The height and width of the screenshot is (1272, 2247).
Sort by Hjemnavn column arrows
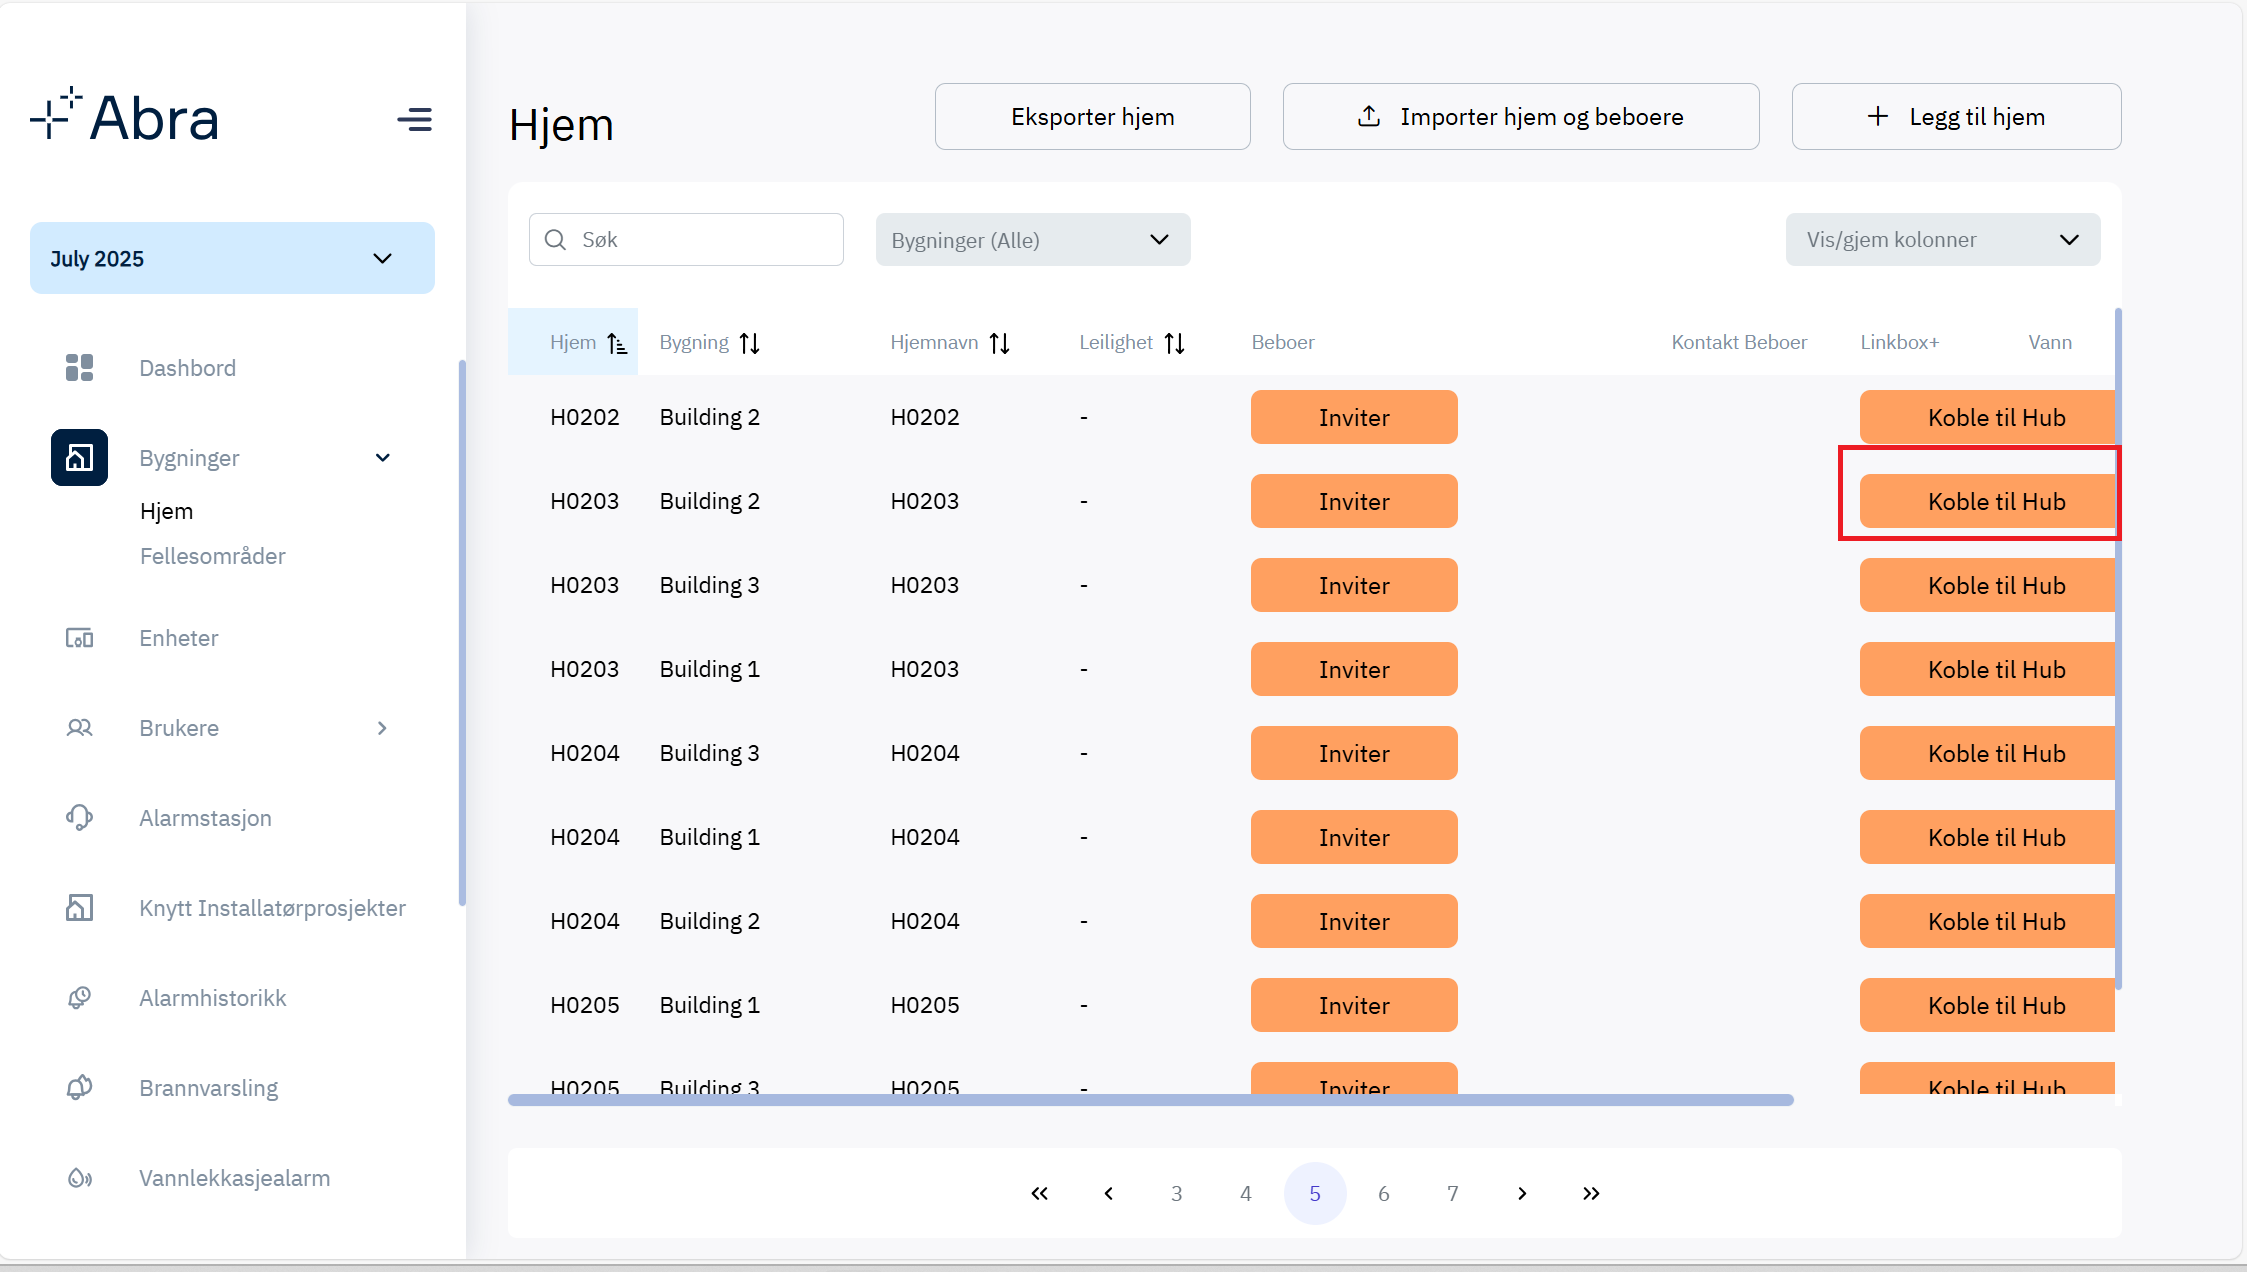pos(1000,343)
